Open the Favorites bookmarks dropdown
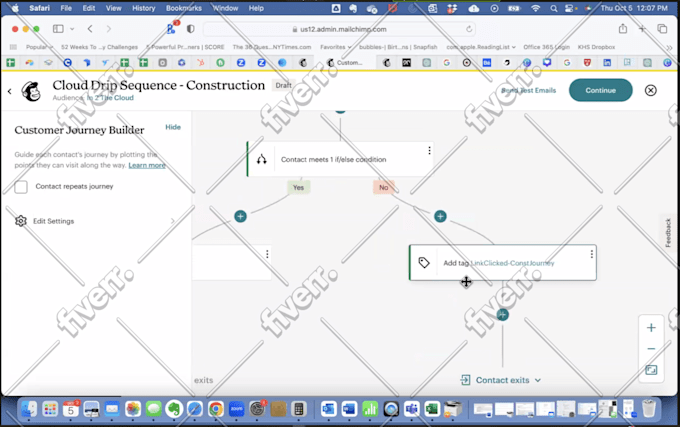The width and height of the screenshot is (680, 427). [336, 47]
